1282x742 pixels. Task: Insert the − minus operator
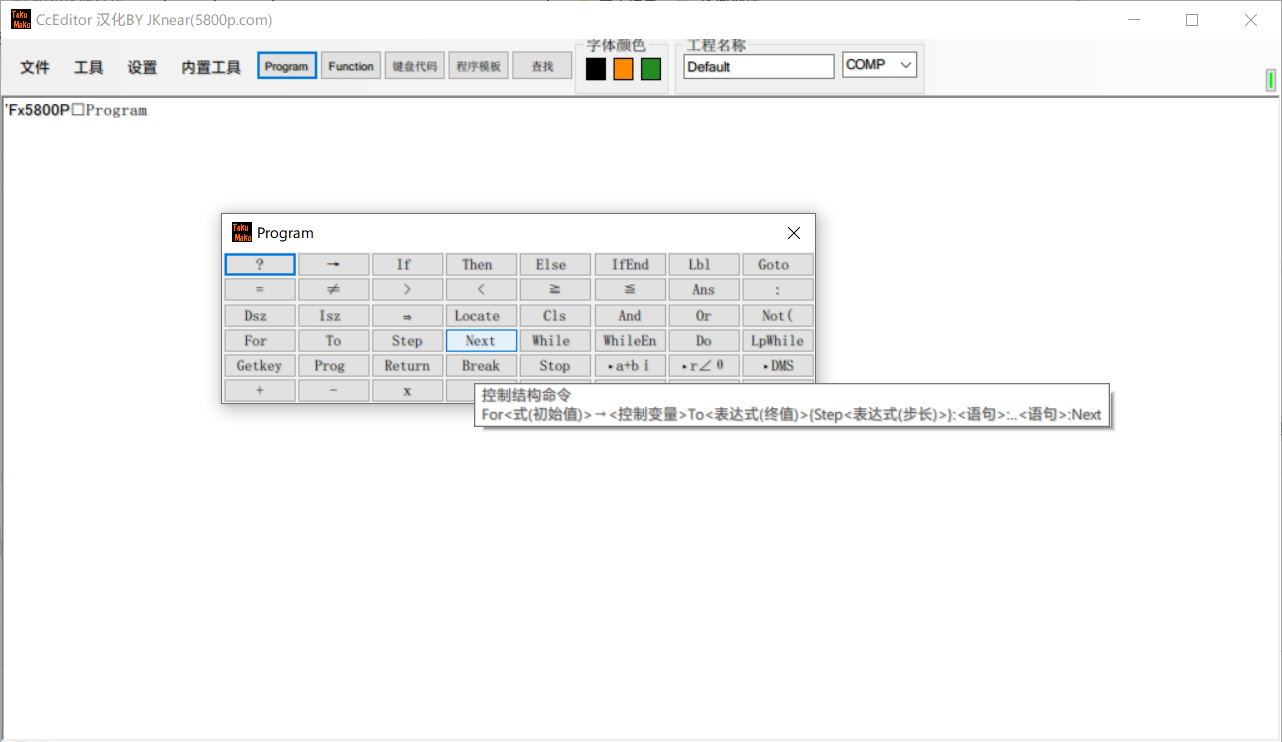[334, 391]
